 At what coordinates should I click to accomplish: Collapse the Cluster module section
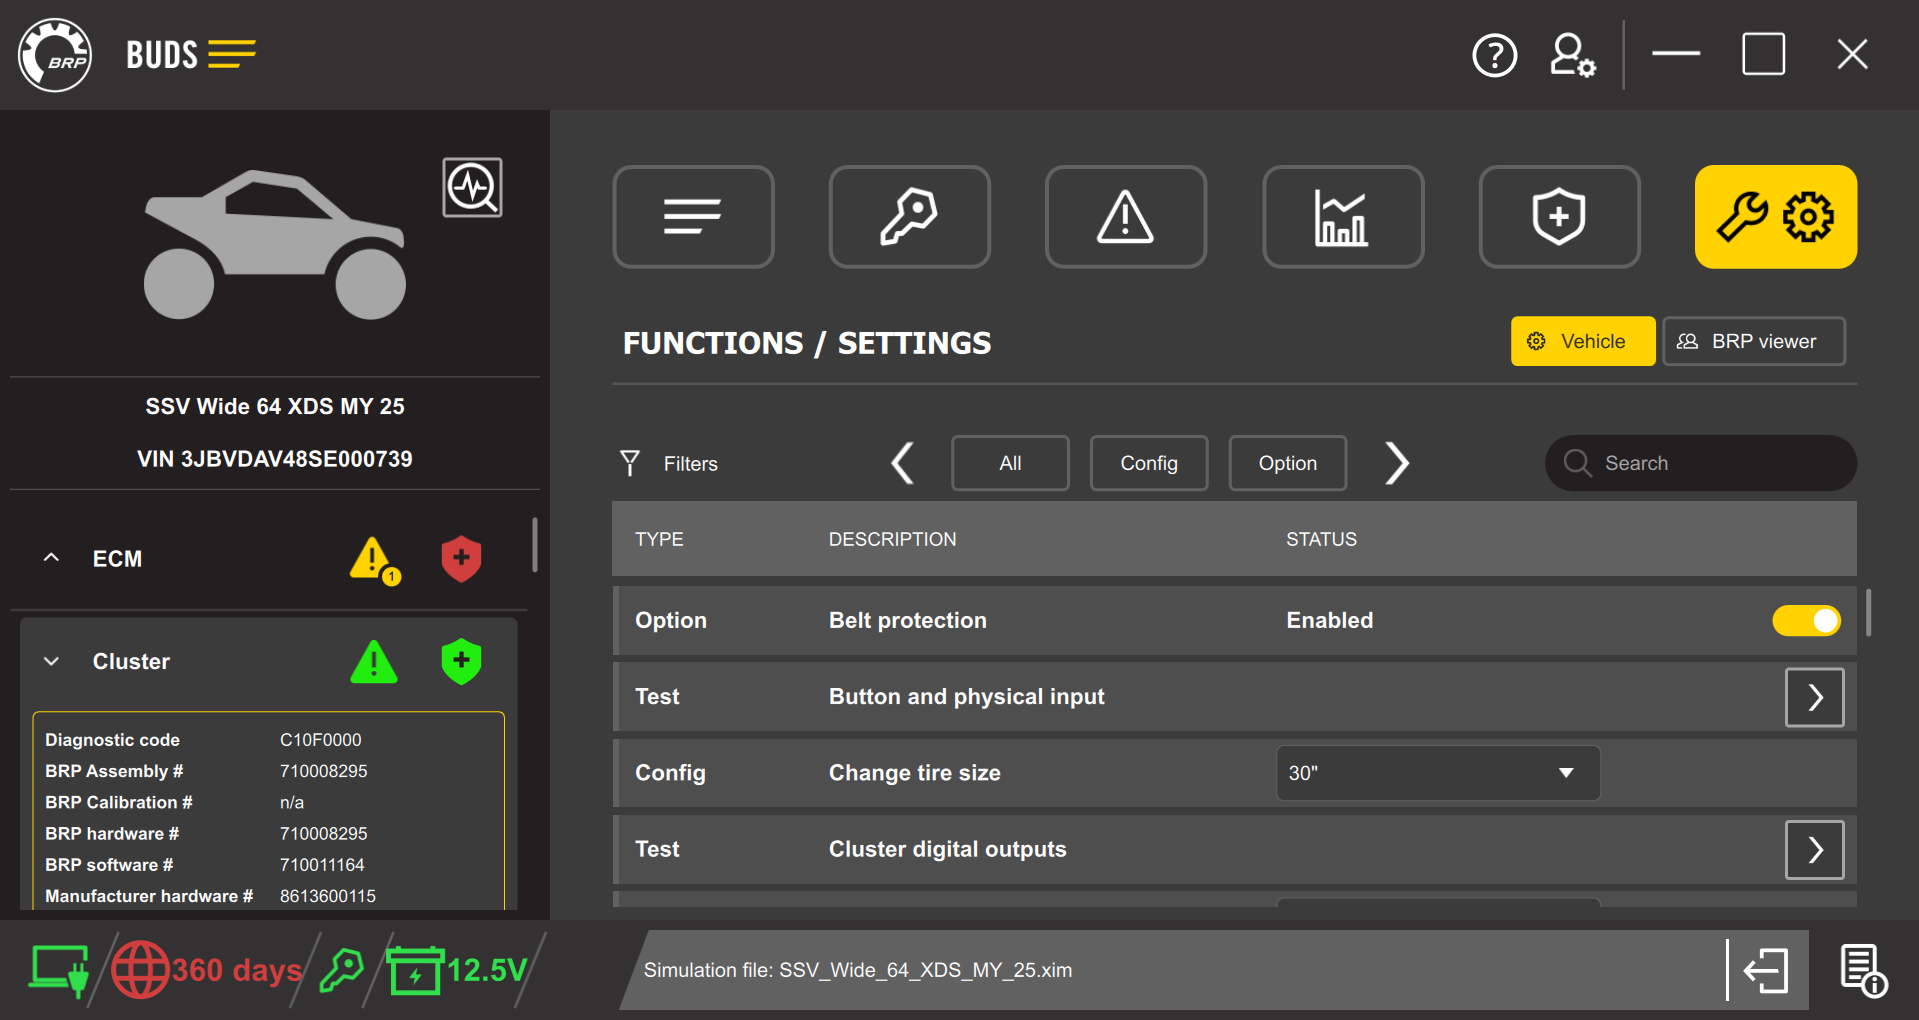[52, 662]
